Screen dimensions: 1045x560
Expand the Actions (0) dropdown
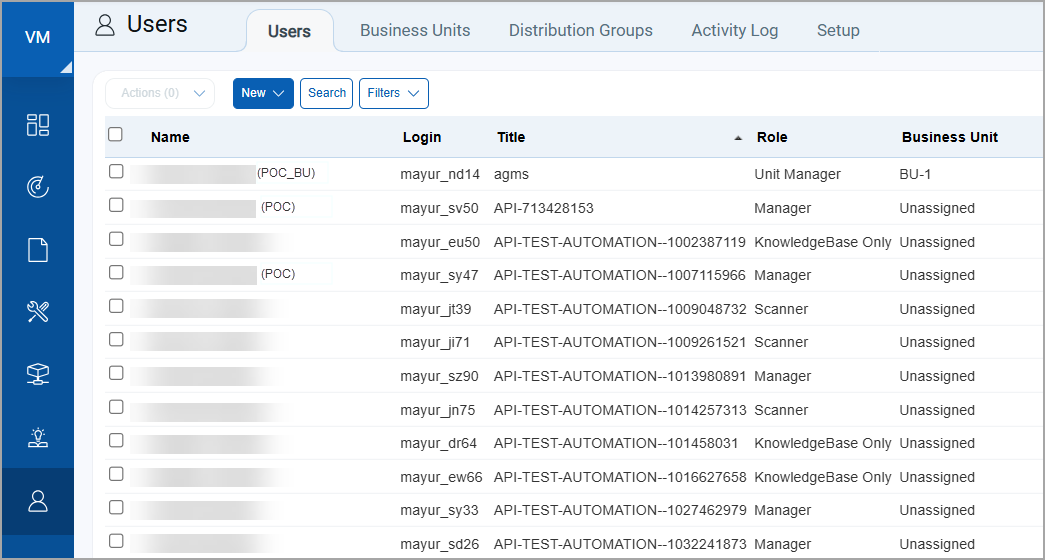pyautogui.click(x=160, y=93)
